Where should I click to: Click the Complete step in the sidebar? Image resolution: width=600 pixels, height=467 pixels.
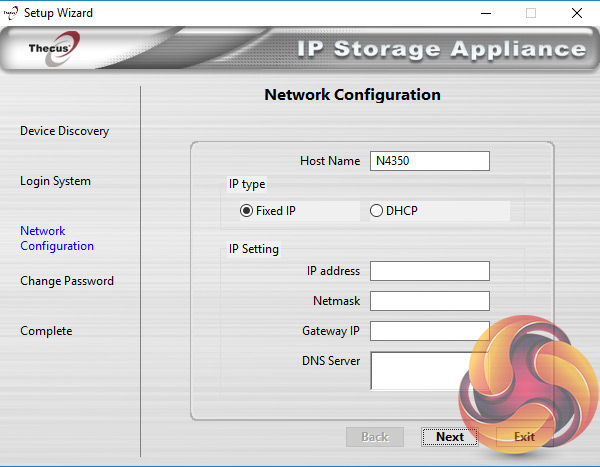click(x=46, y=331)
